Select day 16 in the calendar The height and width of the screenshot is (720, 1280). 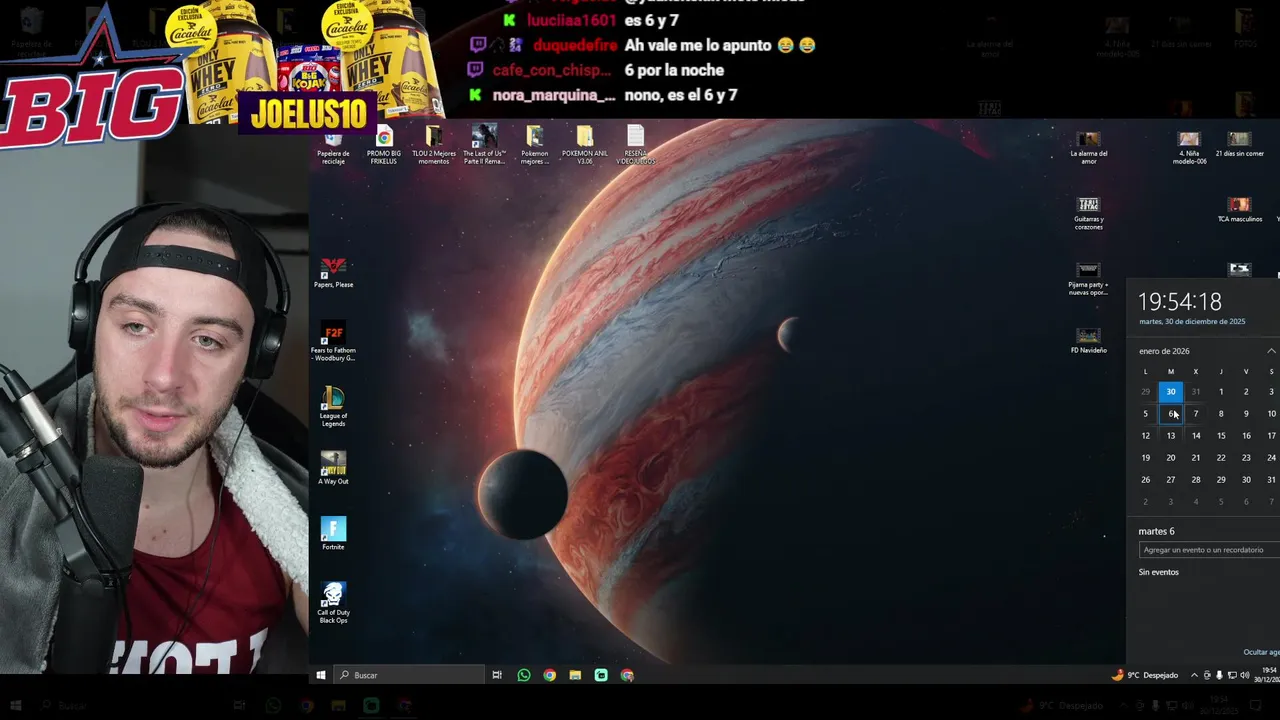coord(1246,436)
